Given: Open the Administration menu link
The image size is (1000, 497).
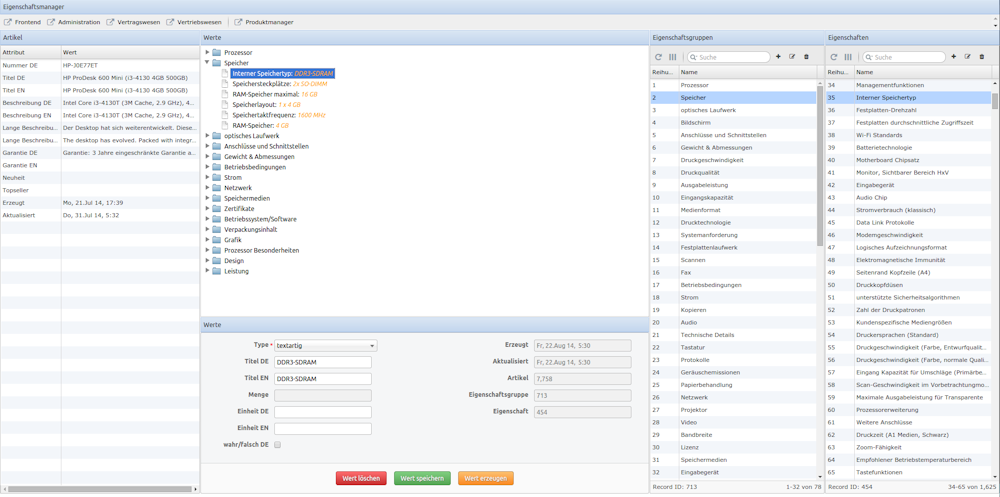Looking at the screenshot, I should 74,22.
